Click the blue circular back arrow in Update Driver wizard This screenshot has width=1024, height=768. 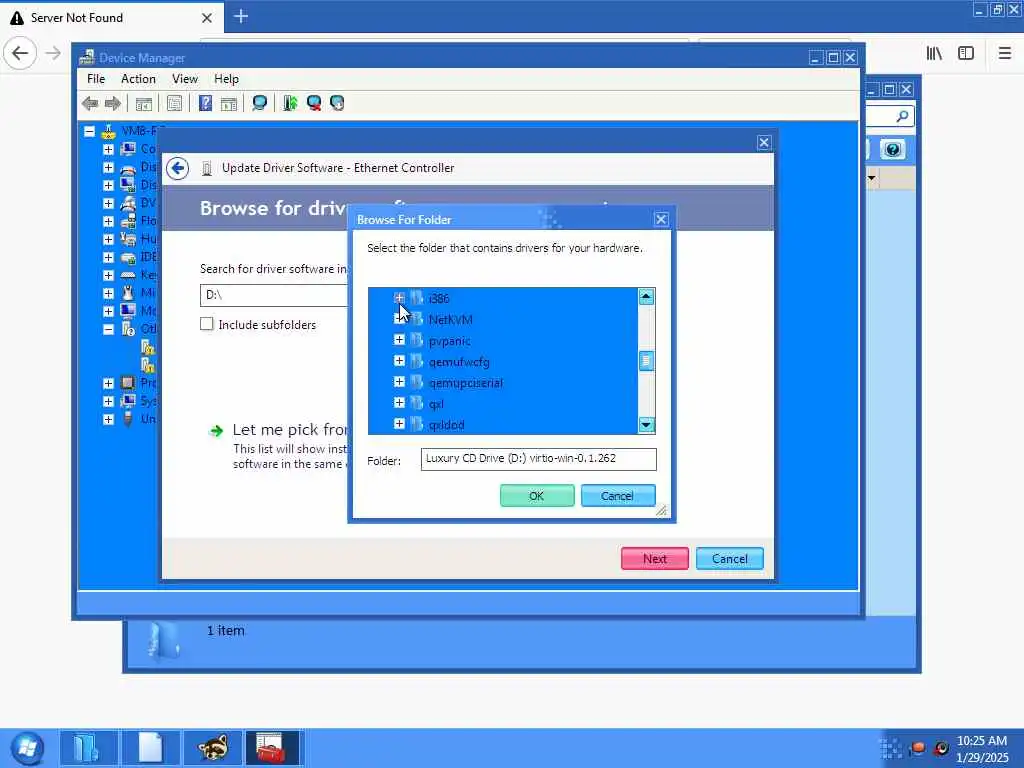[178, 168]
